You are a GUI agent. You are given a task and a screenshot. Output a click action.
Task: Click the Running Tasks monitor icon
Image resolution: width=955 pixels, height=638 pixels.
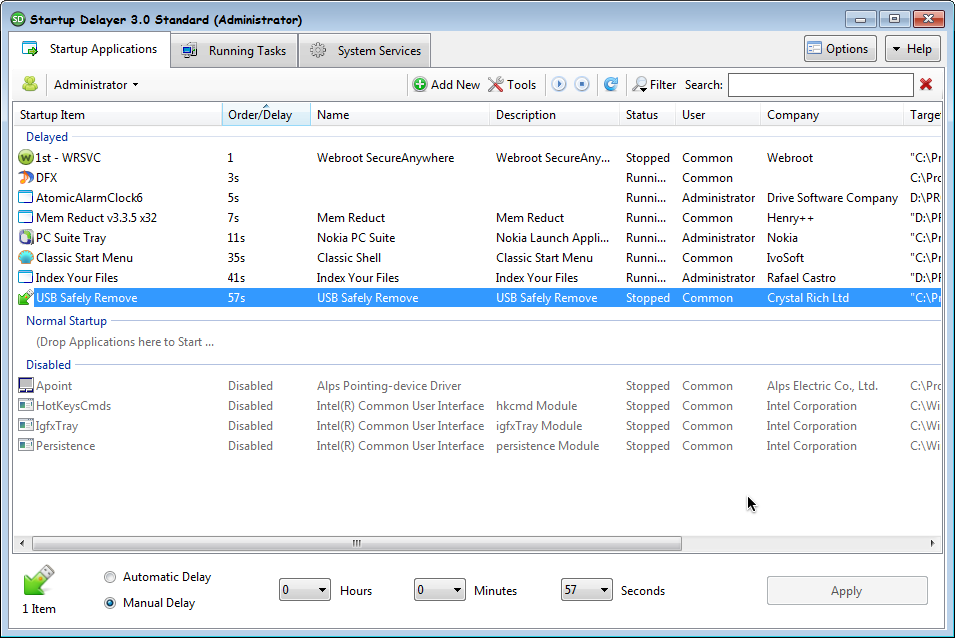pyautogui.click(x=189, y=51)
